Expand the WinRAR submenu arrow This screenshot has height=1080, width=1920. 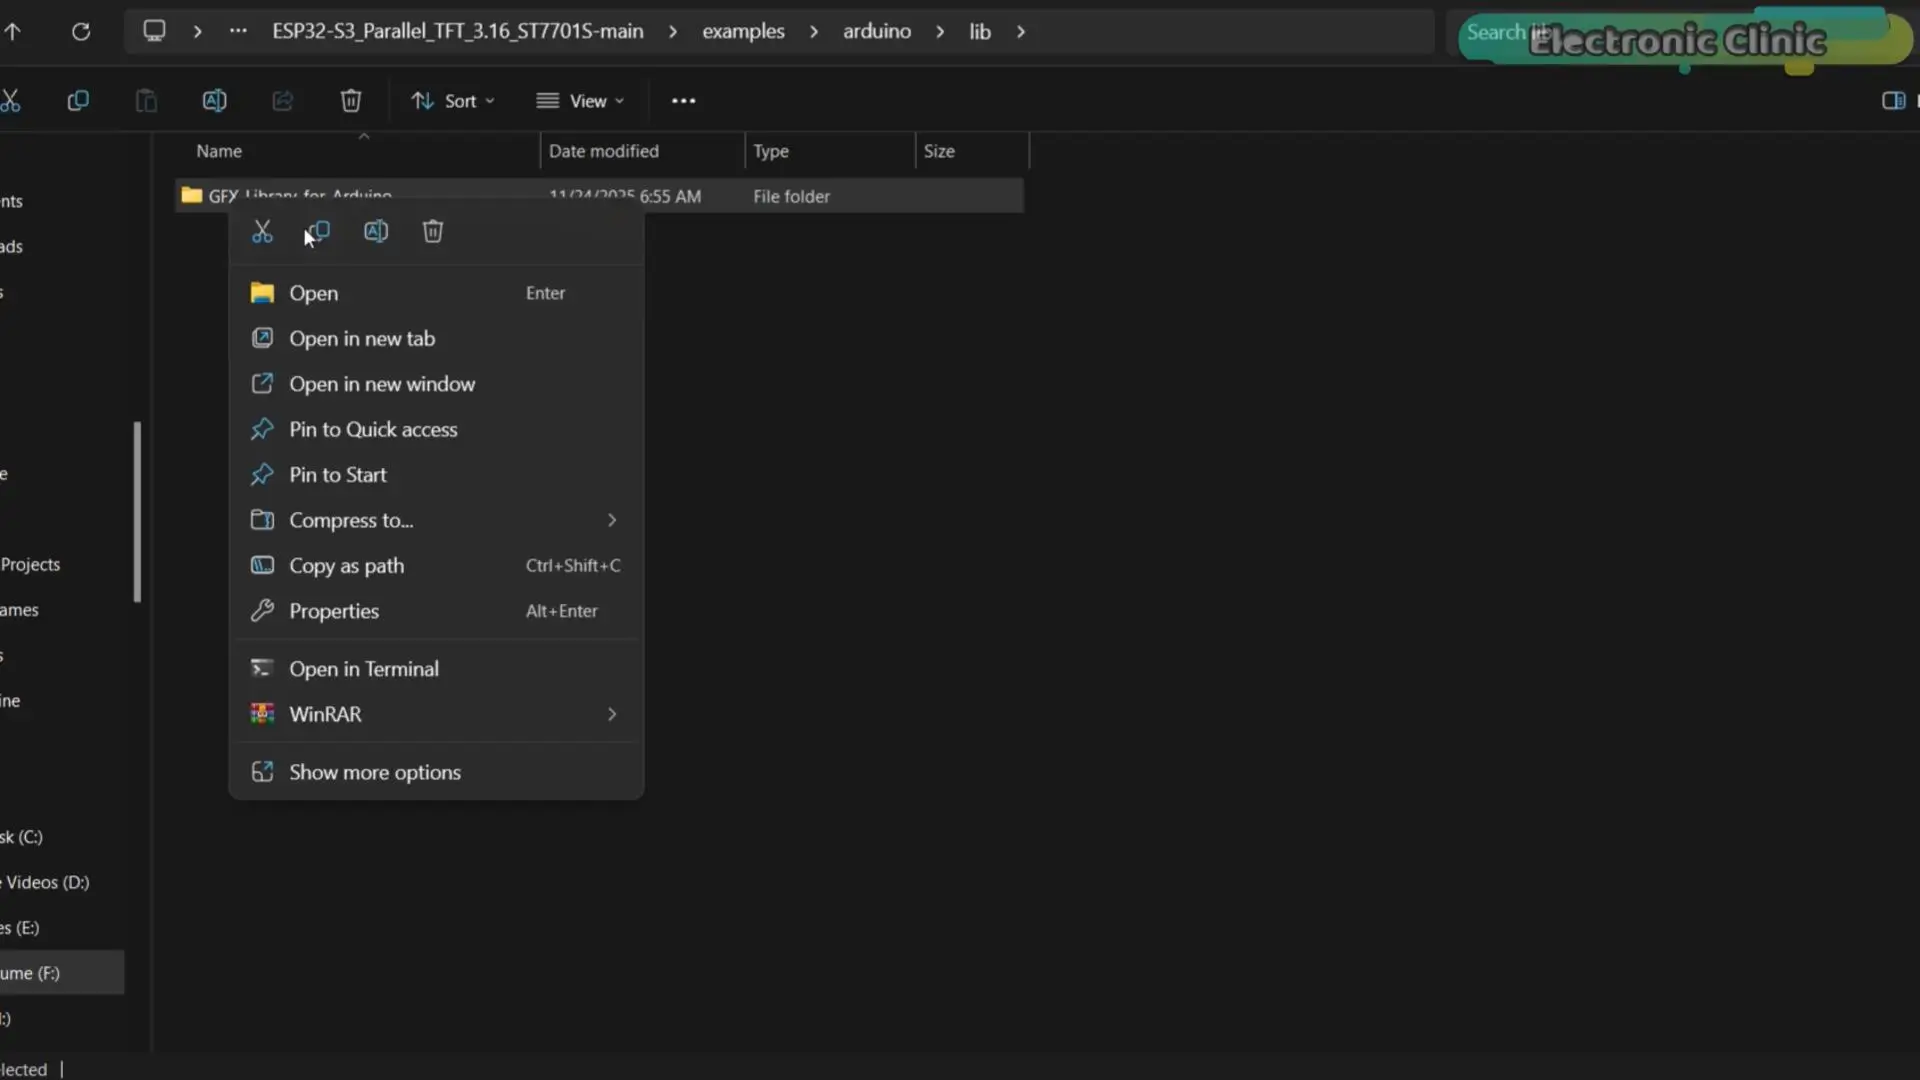click(x=612, y=714)
